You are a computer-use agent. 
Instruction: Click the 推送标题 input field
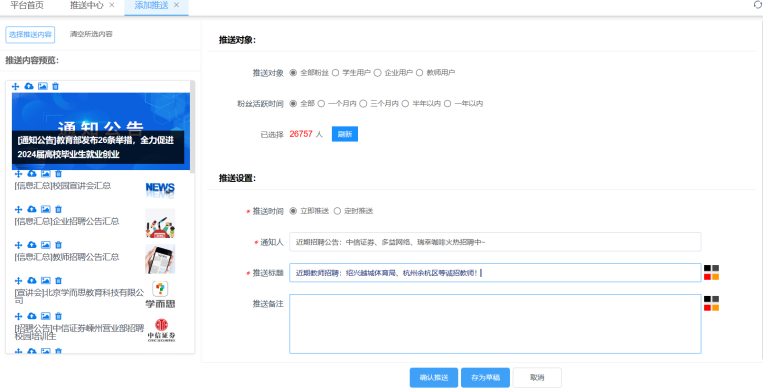coord(495,273)
